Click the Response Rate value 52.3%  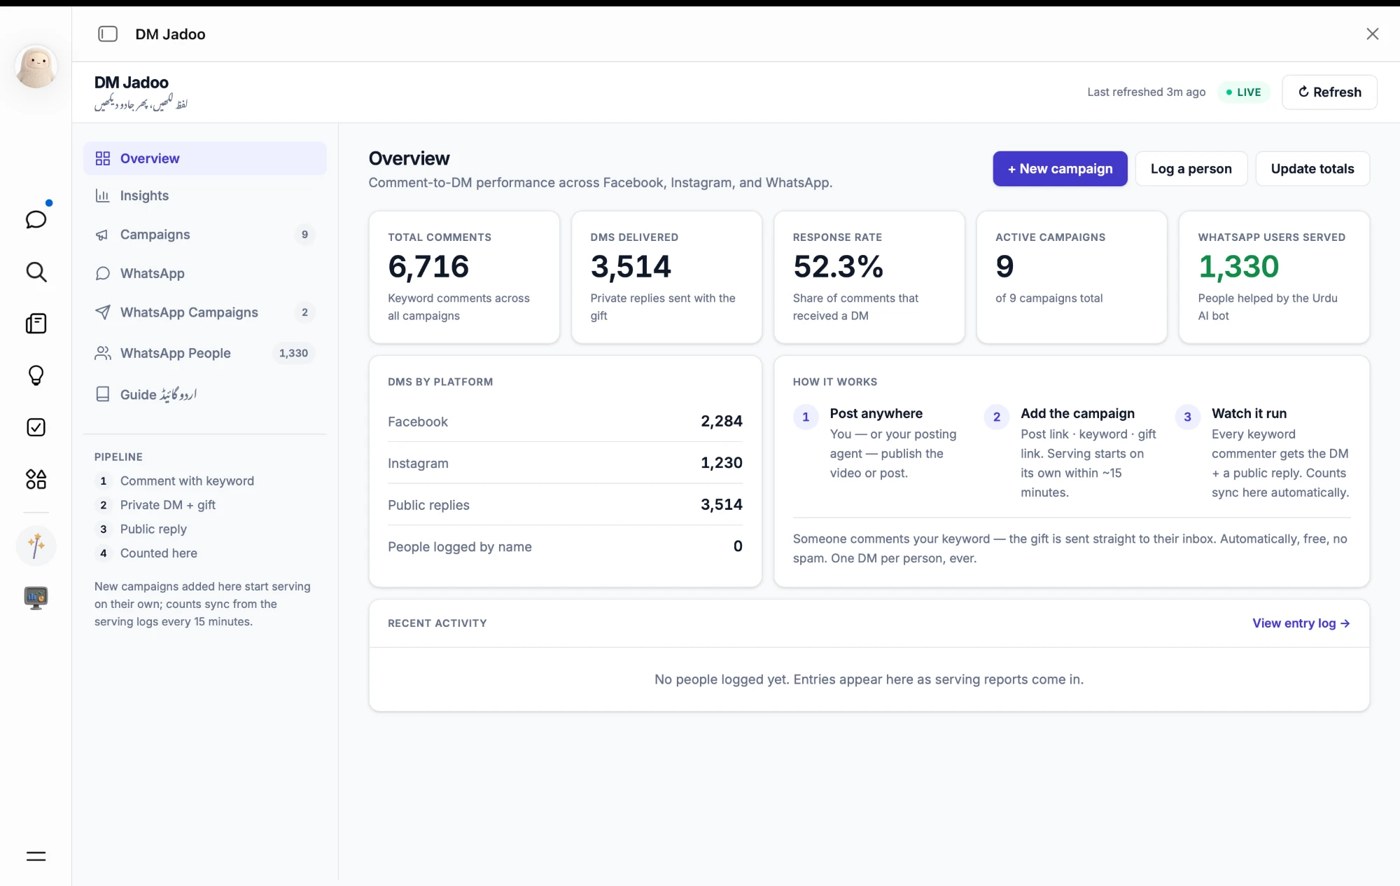coord(838,267)
